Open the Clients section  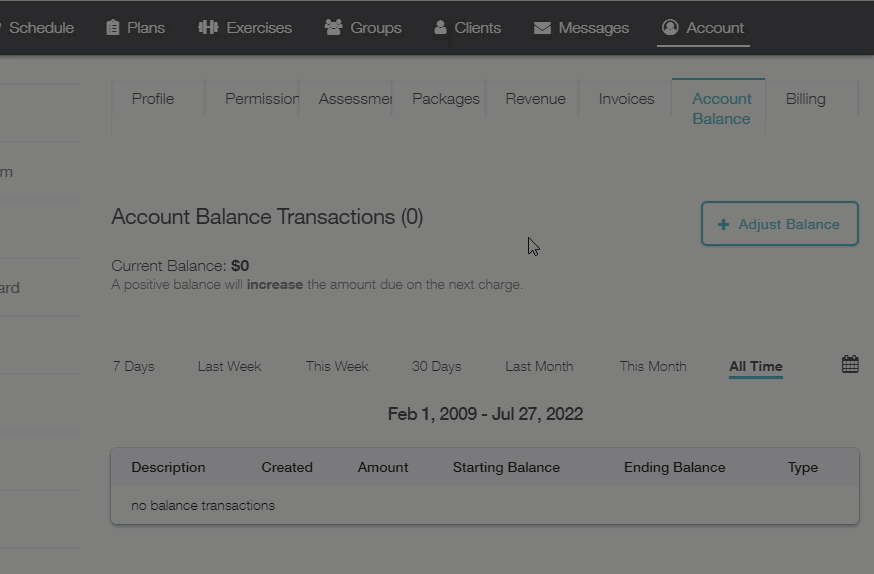tap(468, 28)
